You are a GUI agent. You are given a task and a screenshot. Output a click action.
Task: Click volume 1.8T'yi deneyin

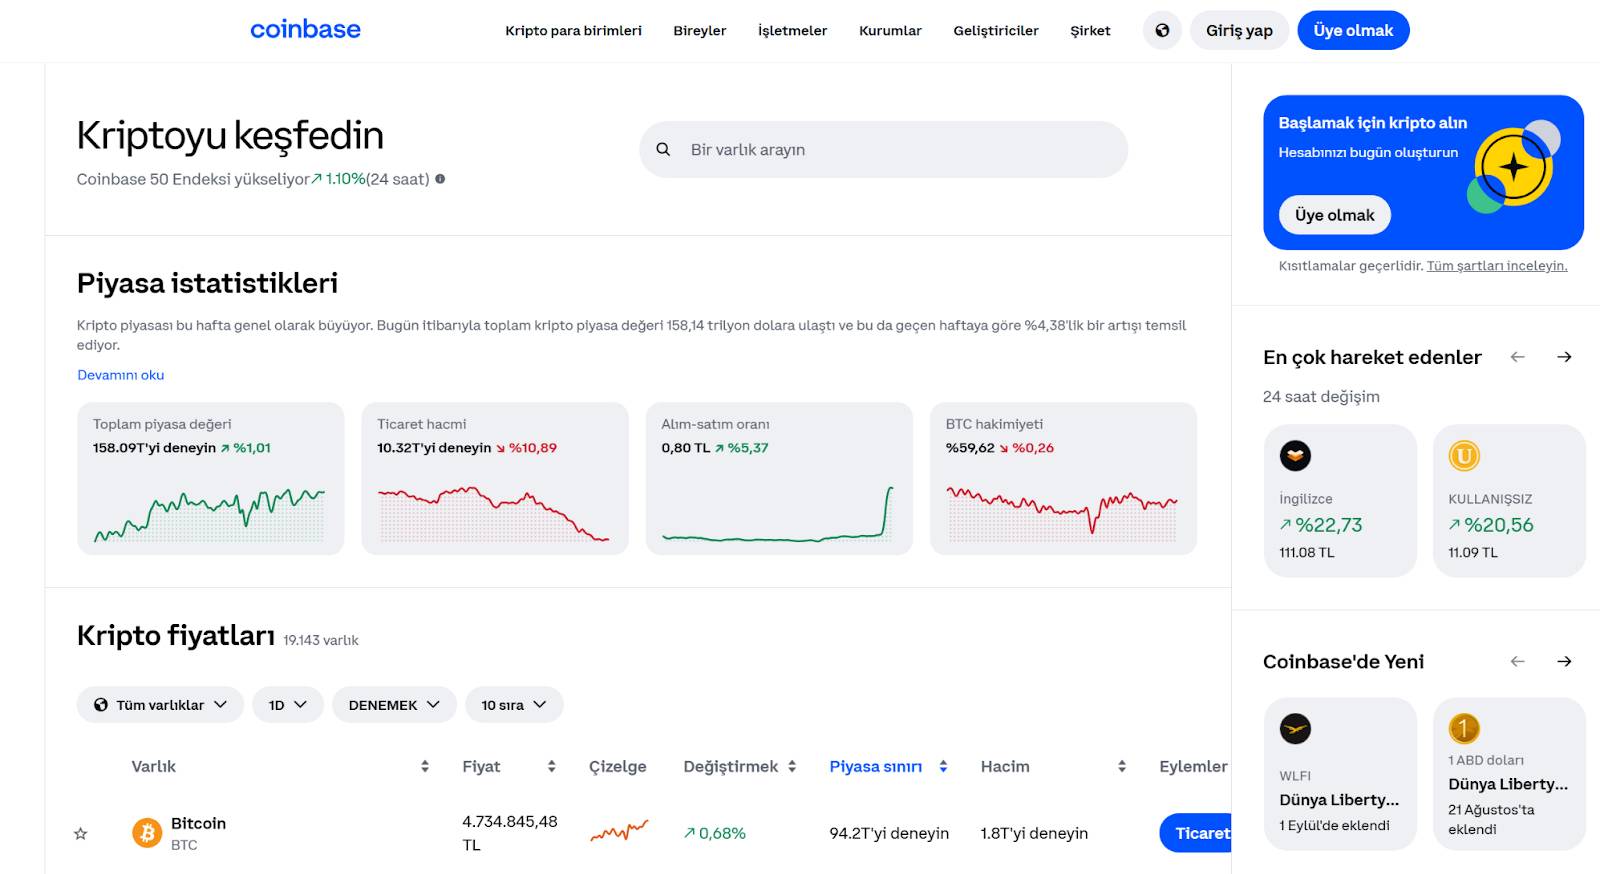pos(1034,833)
